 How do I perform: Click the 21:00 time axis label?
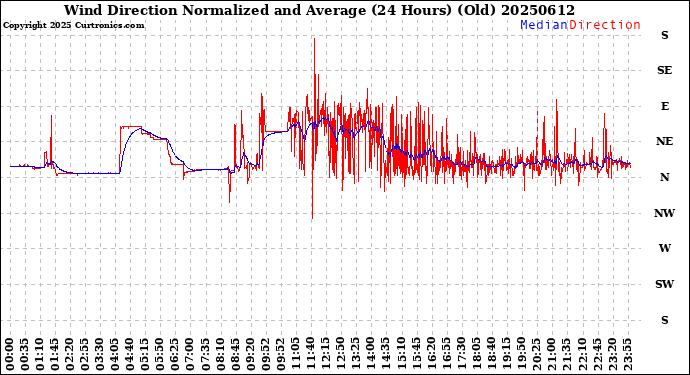(551, 354)
